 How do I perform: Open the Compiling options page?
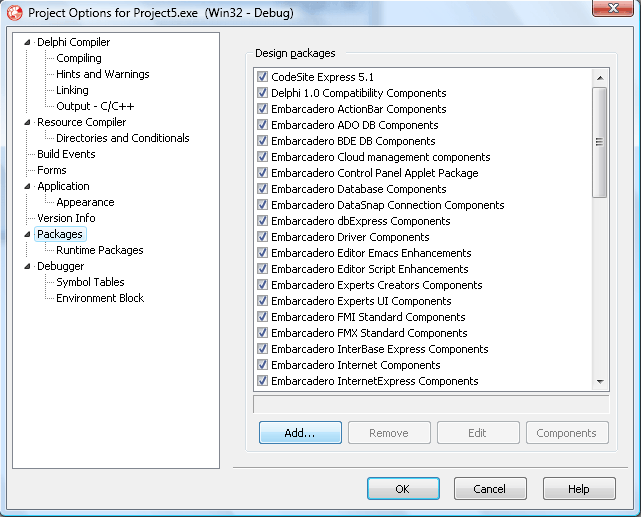coord(79,58)
